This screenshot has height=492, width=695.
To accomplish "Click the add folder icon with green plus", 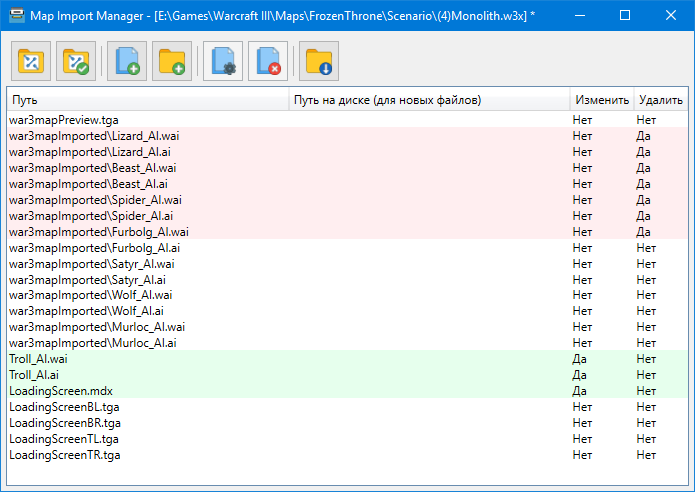I will pos(172,61).
